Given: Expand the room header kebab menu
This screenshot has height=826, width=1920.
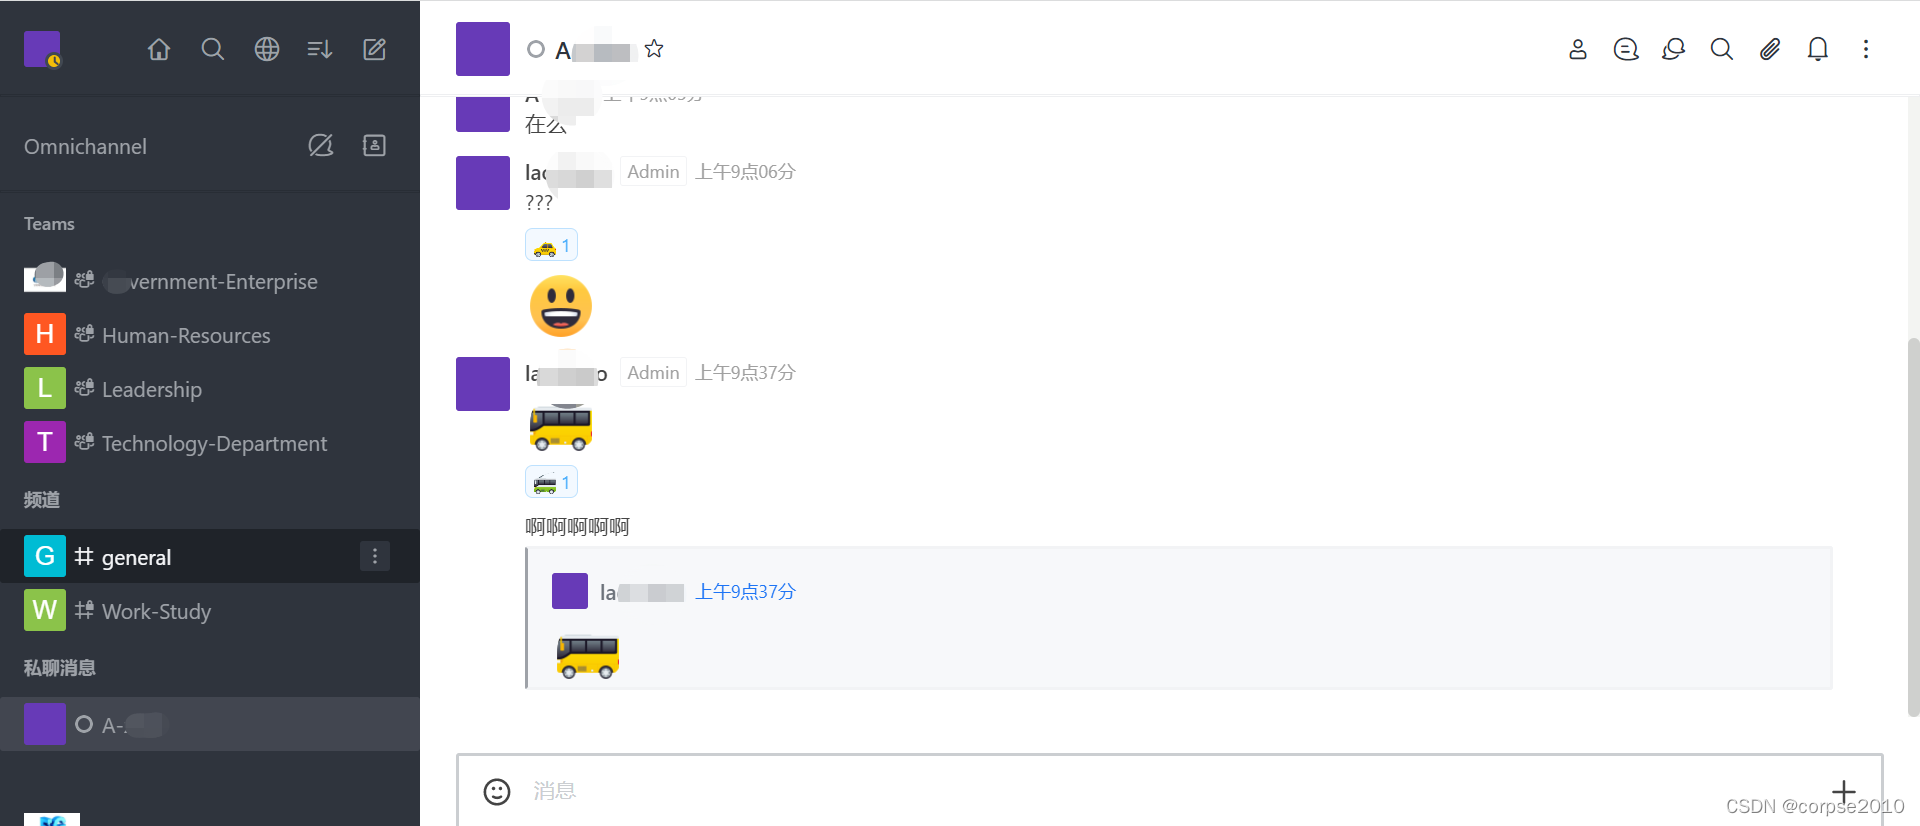Looking at the screenshot, I should click(1866, 49).
